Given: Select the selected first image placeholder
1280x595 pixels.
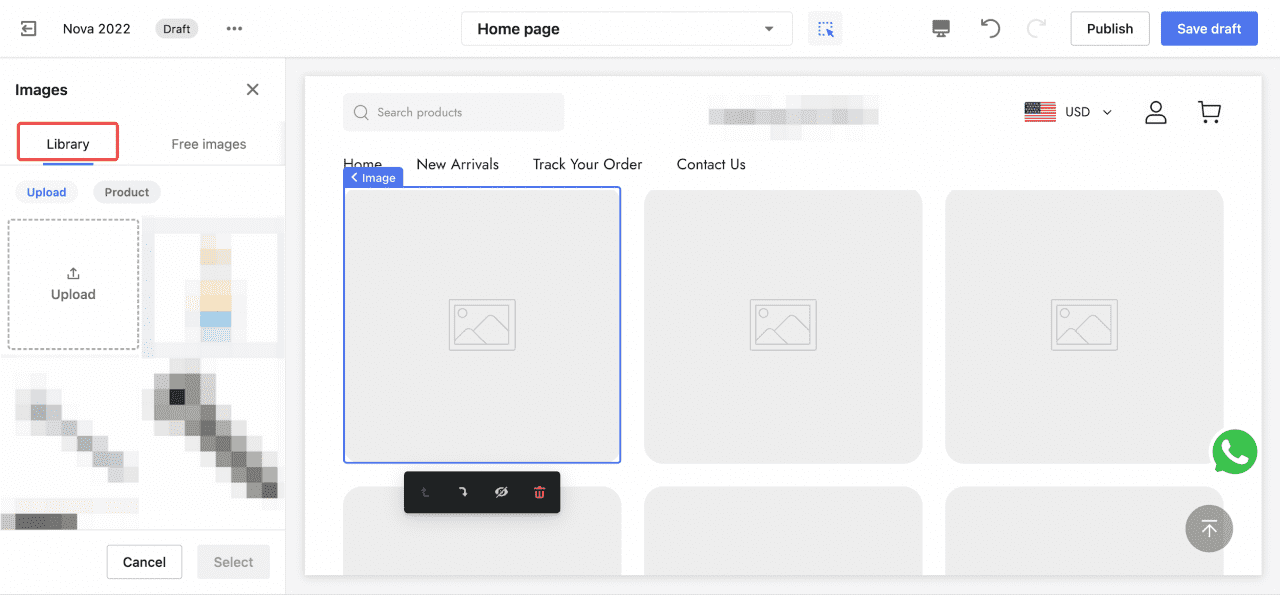Looking at the screenshot, I should tap(482, 325).
